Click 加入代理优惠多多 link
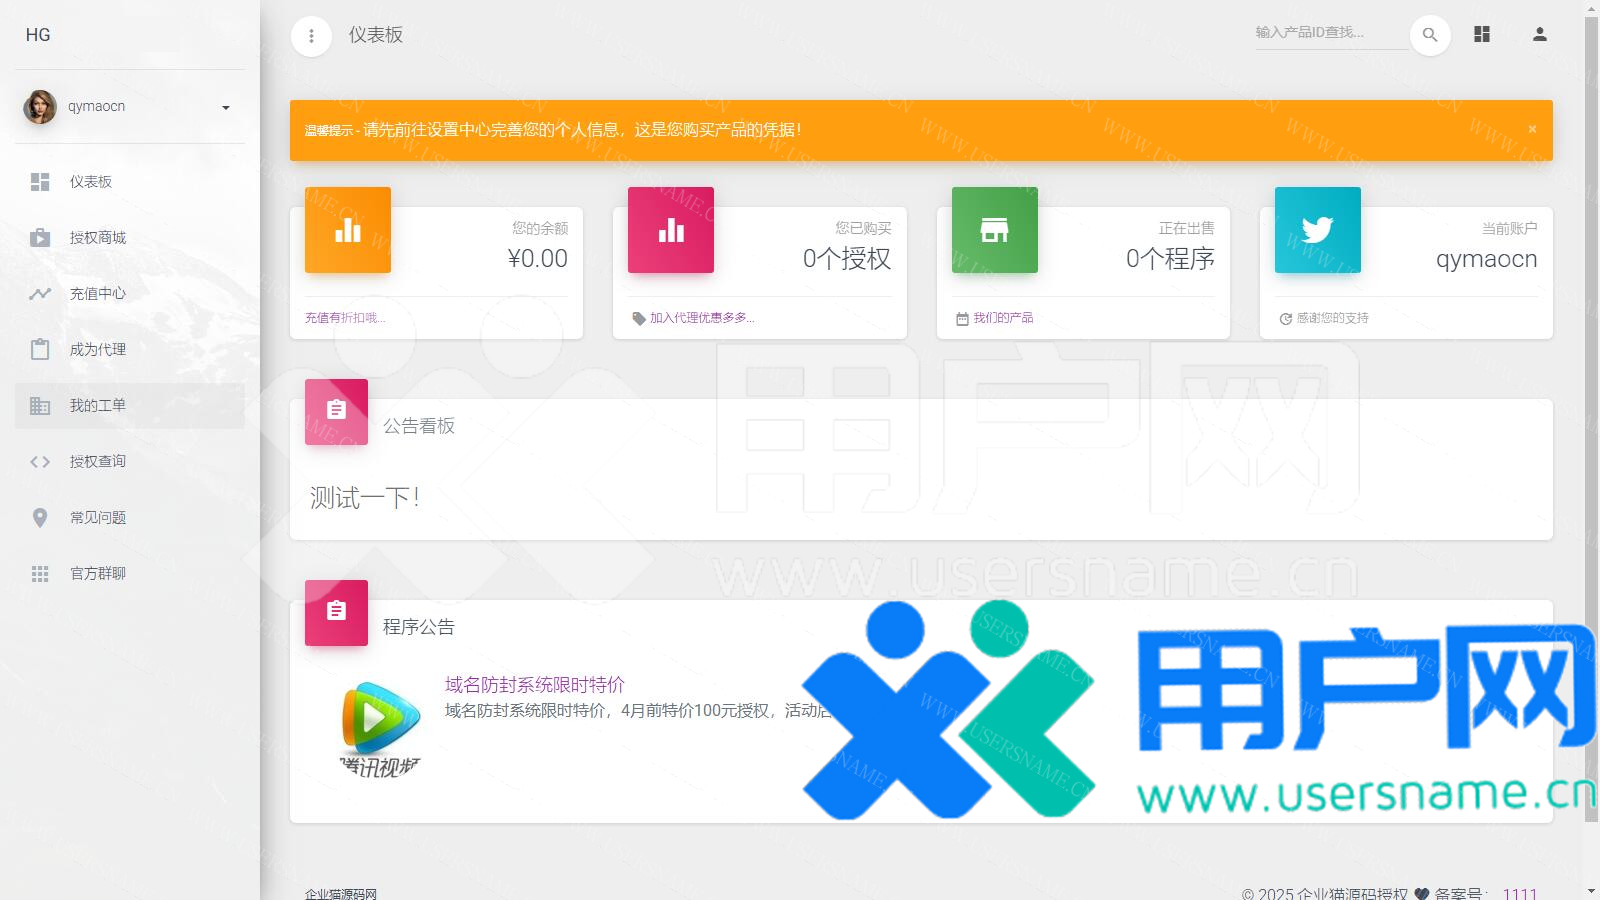The image size is (1600, 900). [x=701, y=318]
